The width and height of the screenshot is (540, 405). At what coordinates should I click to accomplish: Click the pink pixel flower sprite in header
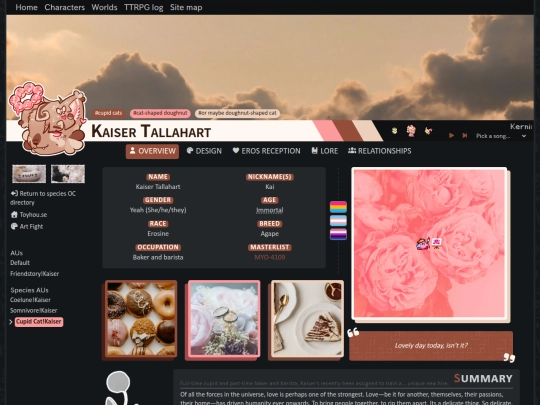[x=411, y=131]
